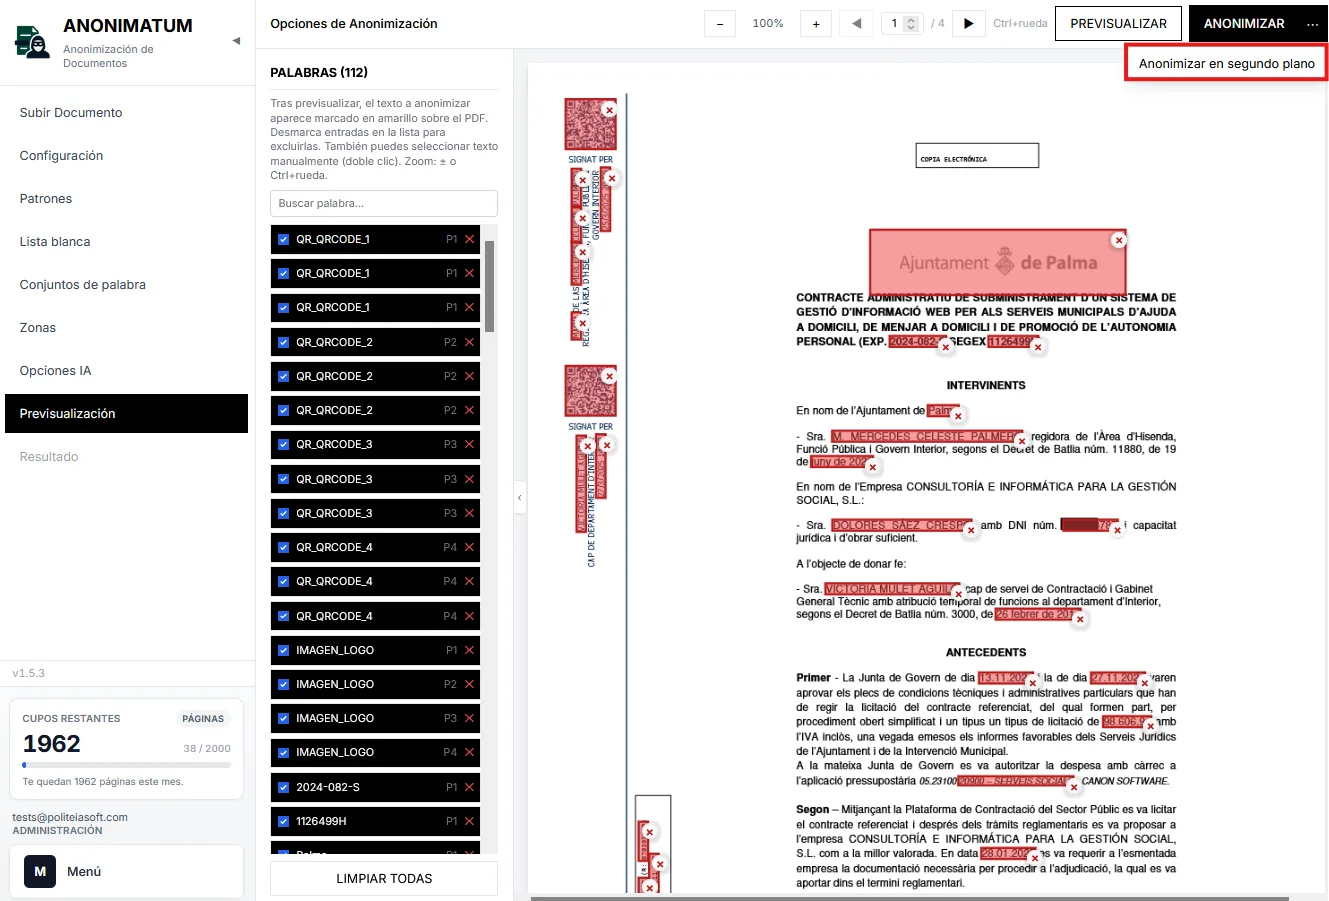Remove the redaction on SERVEIS SOCIALS text
Screen dimensions: 1329x901
[x=1073, y=786]
